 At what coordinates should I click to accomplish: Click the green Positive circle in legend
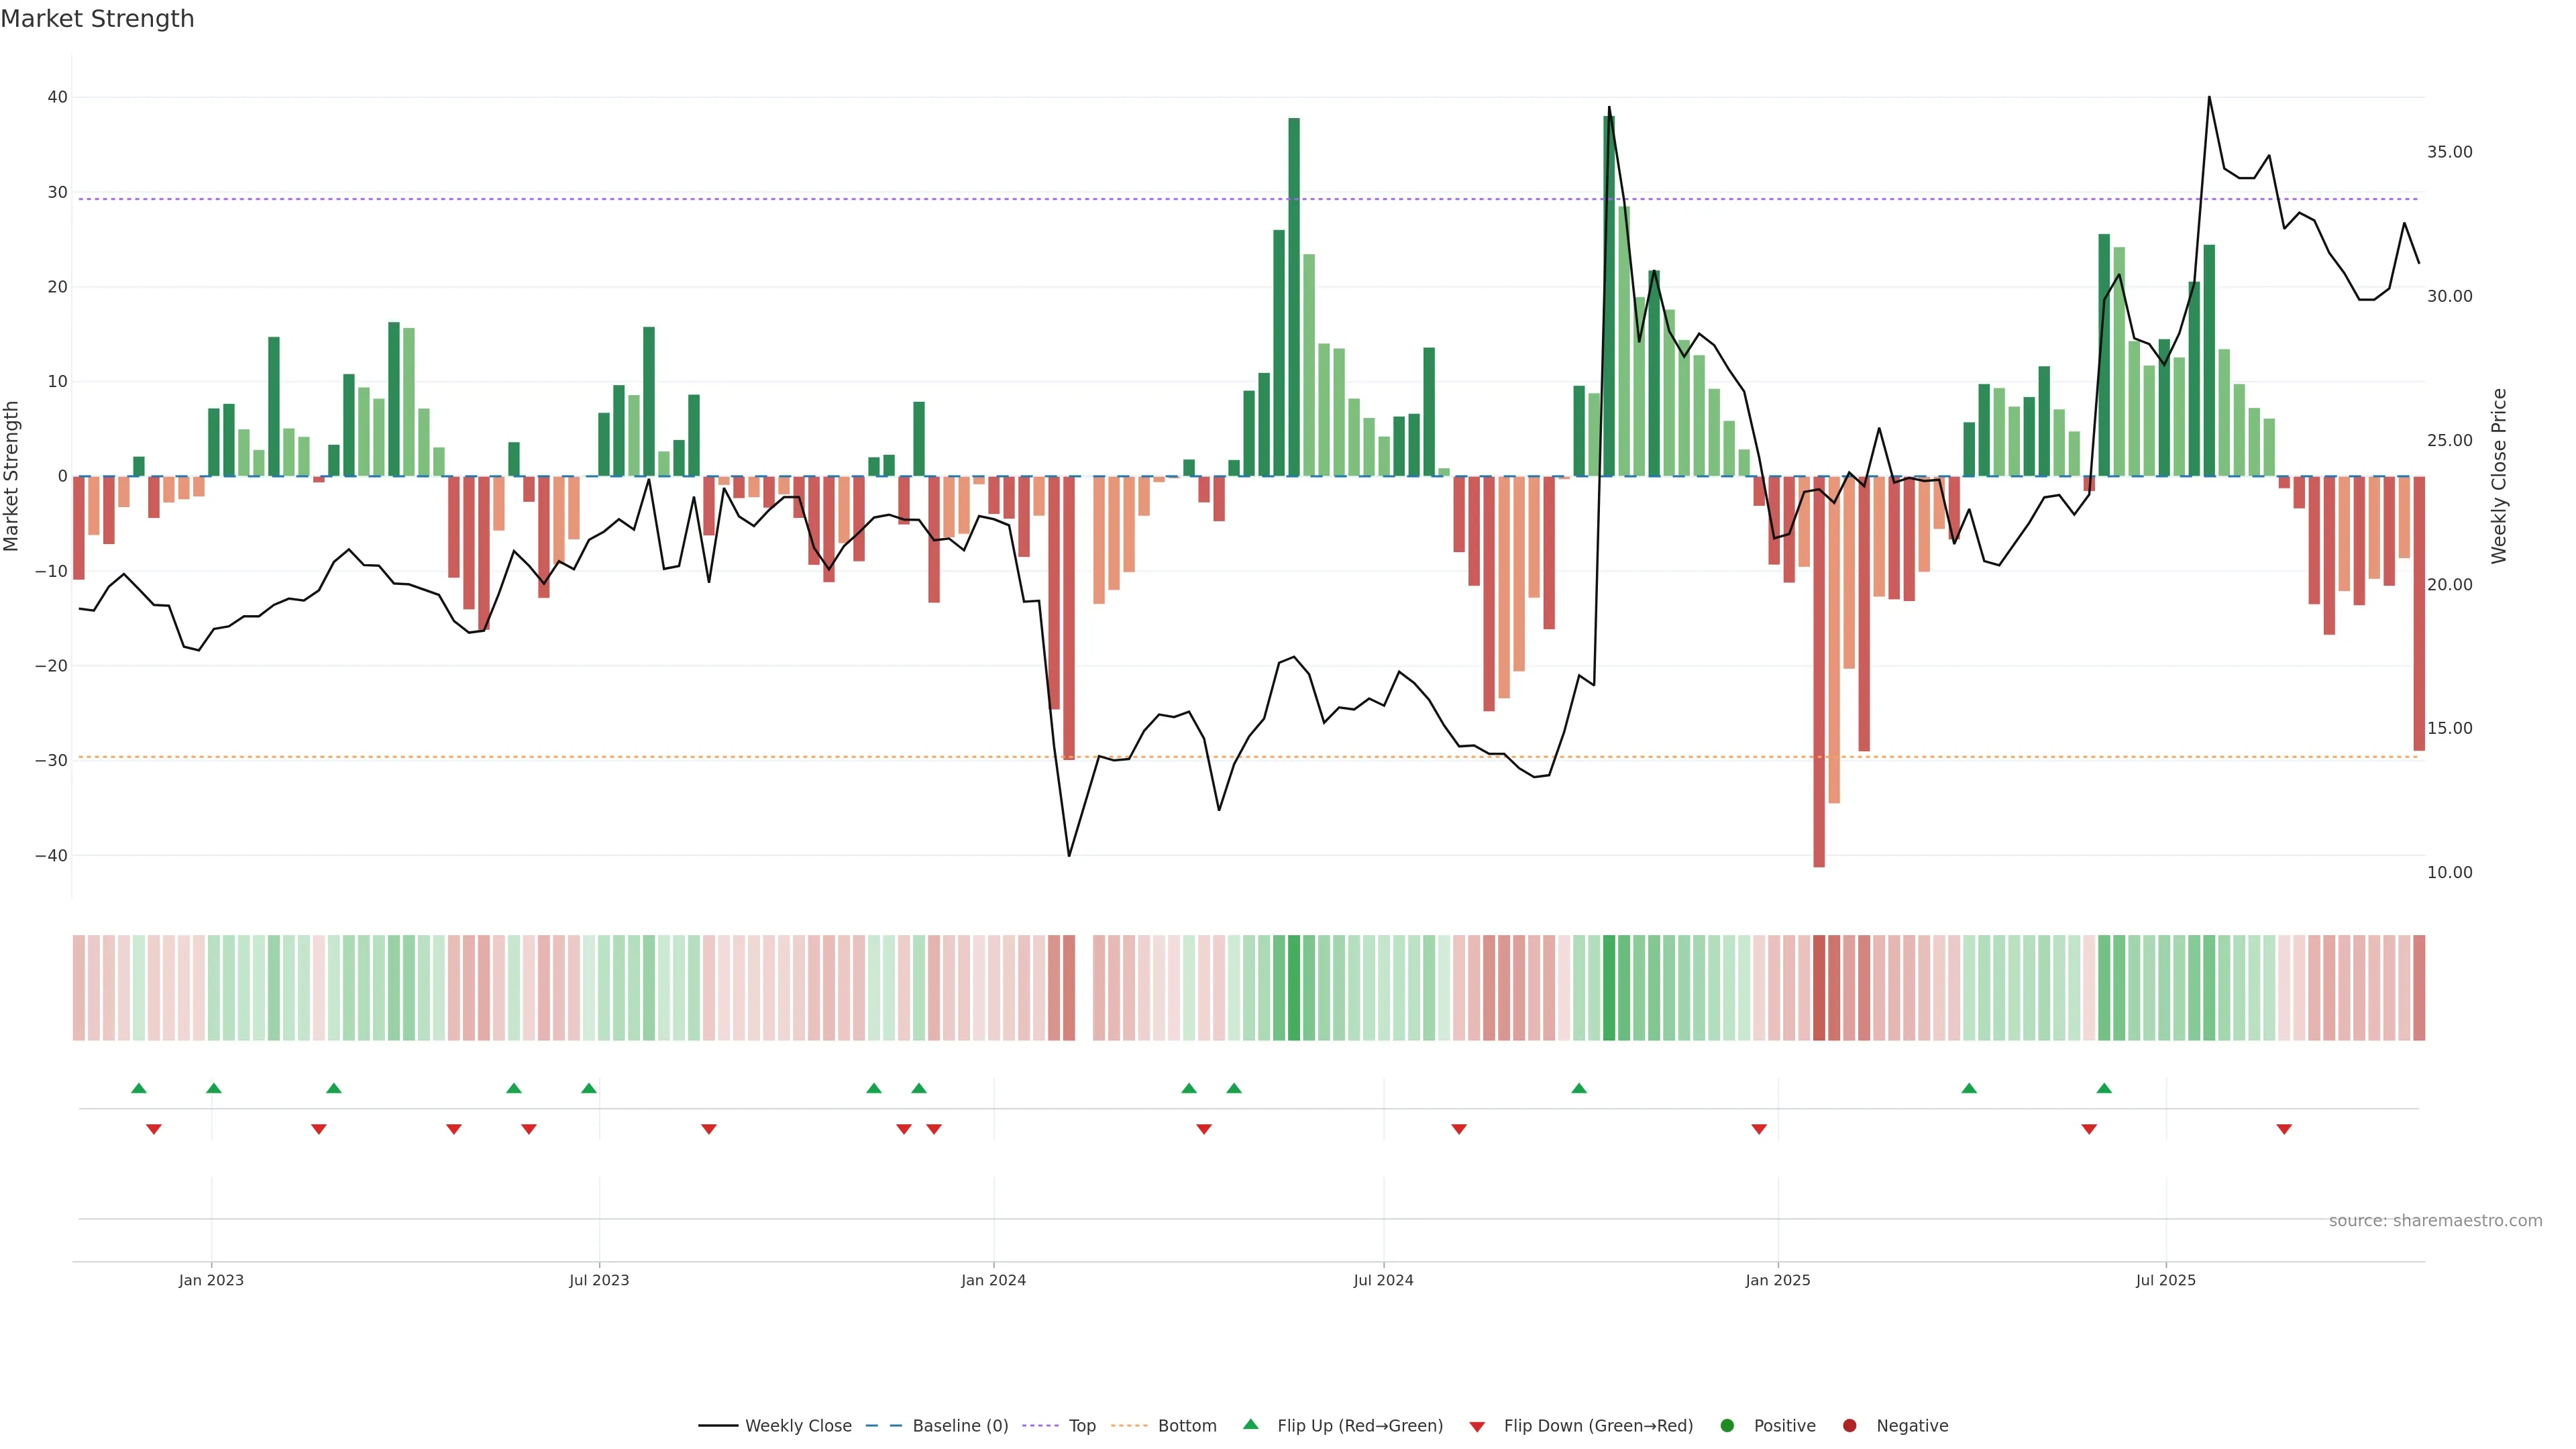(1727, 1426)
